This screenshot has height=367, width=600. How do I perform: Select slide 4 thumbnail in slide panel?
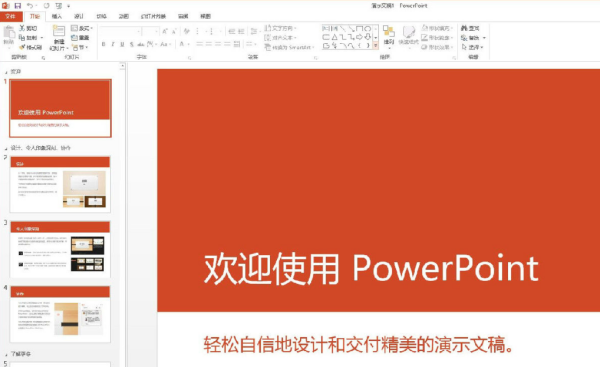tap(60, 314)
